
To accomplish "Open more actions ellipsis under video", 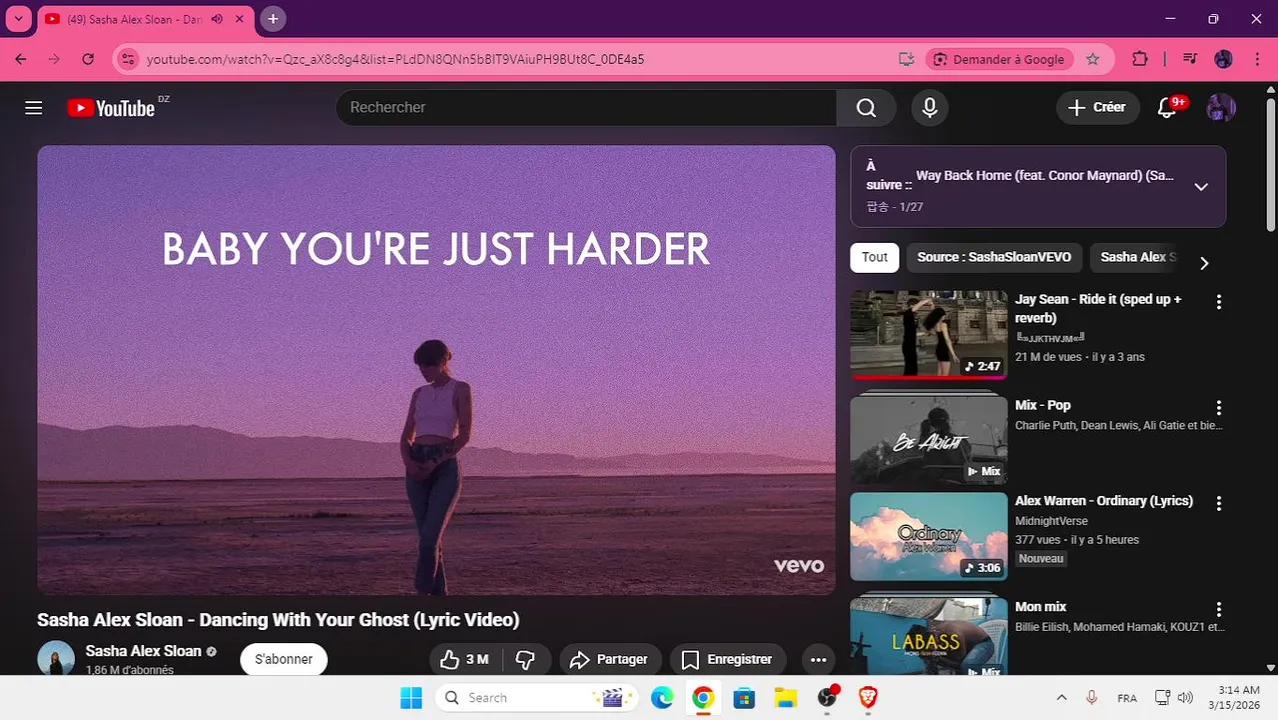I will [819, 660].
